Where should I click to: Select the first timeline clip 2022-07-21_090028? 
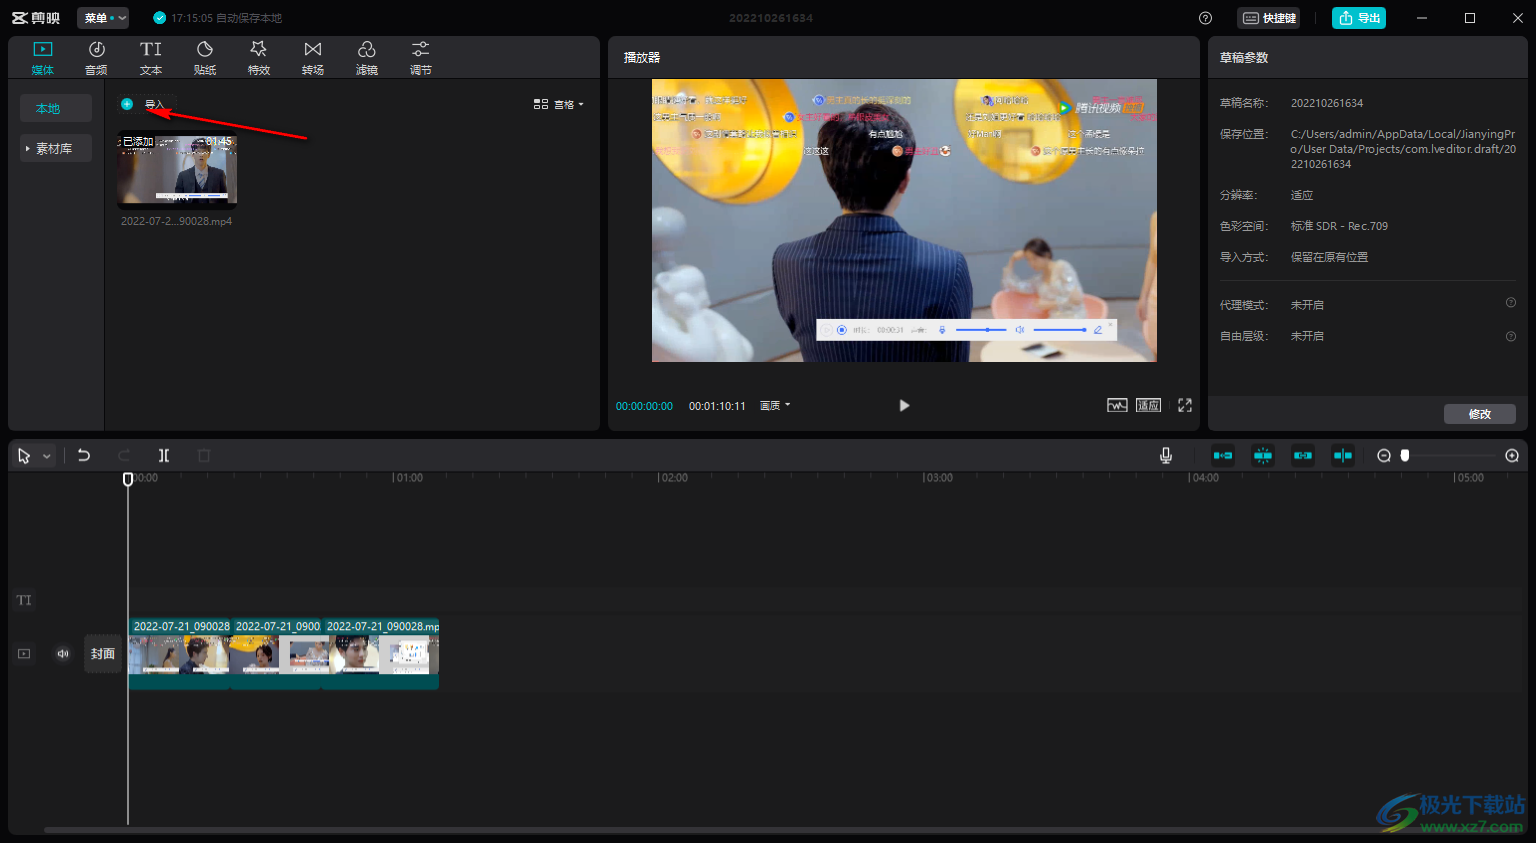click(179, 654)
